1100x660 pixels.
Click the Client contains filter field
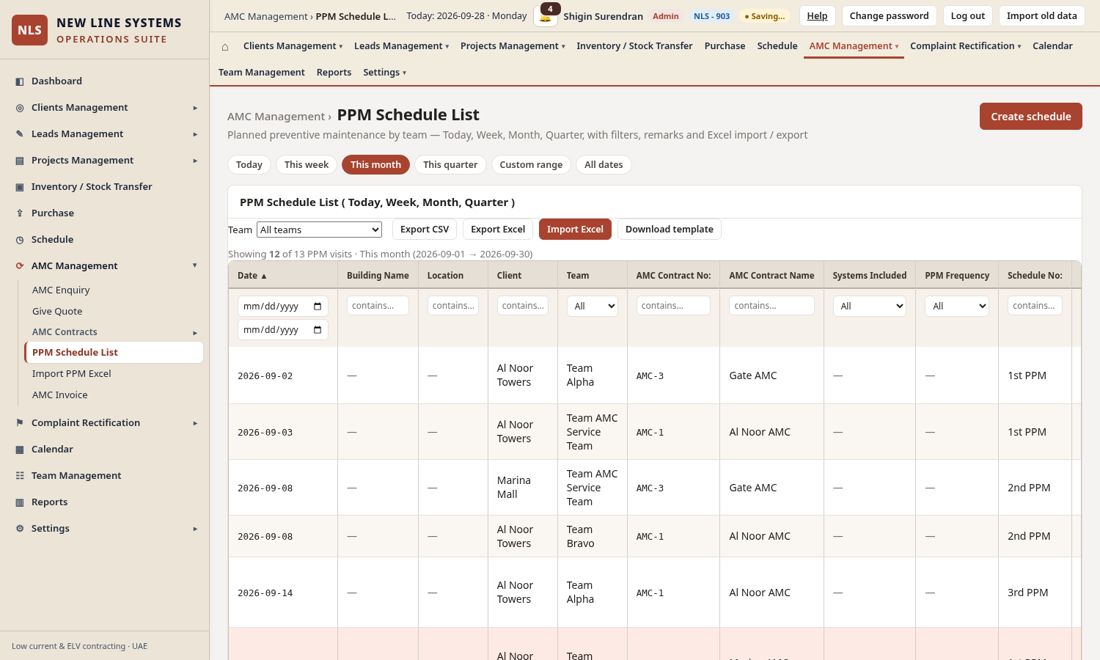(523, 306)
